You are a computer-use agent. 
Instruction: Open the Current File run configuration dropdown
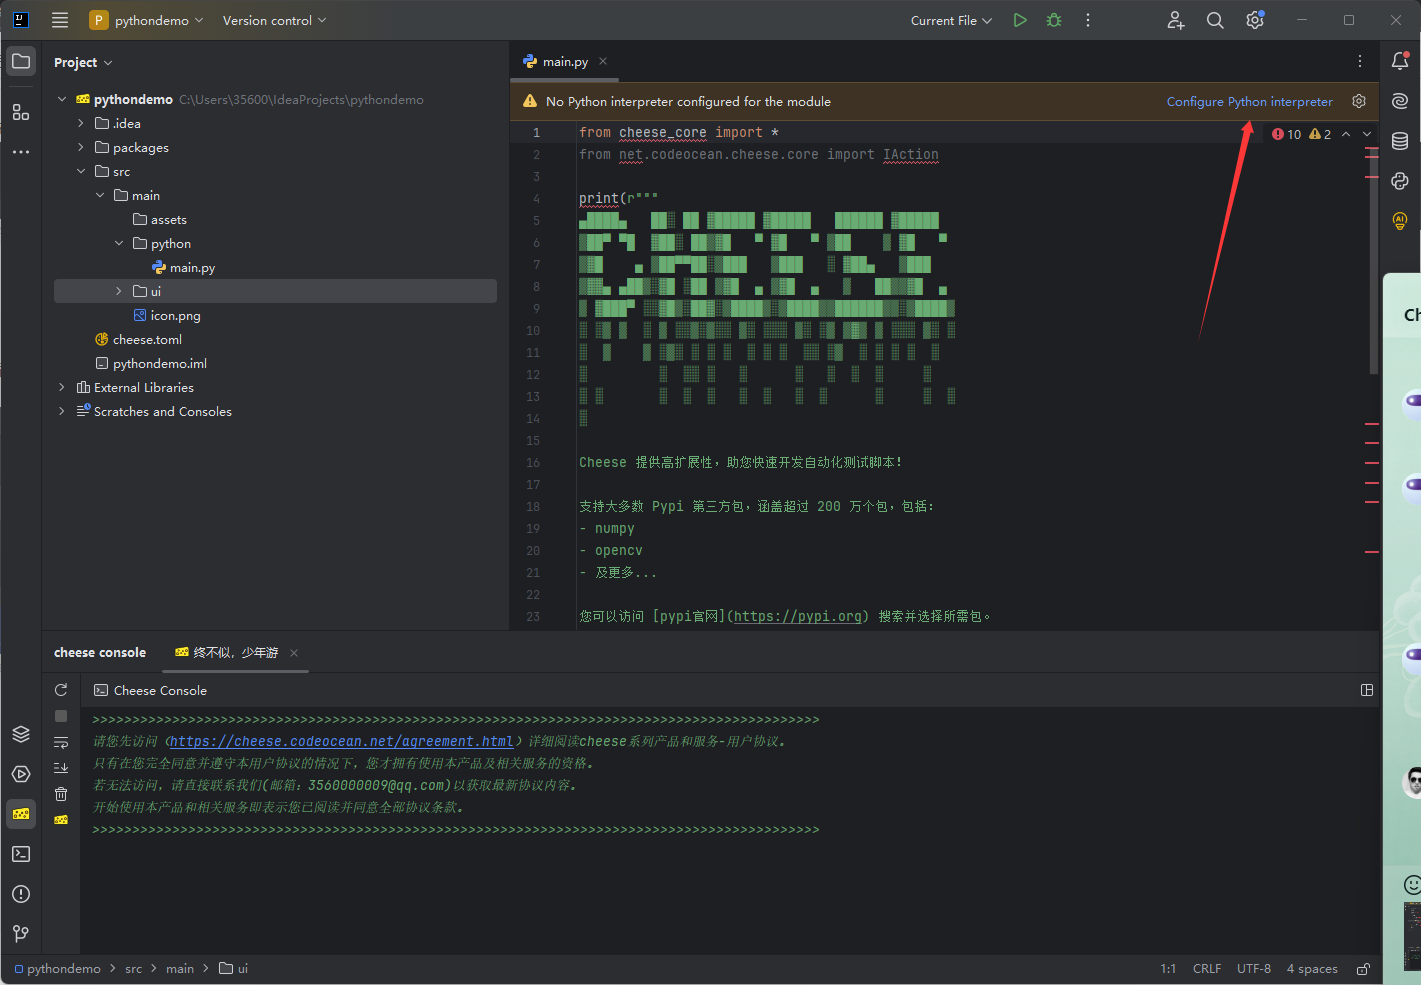pos(951,20)
